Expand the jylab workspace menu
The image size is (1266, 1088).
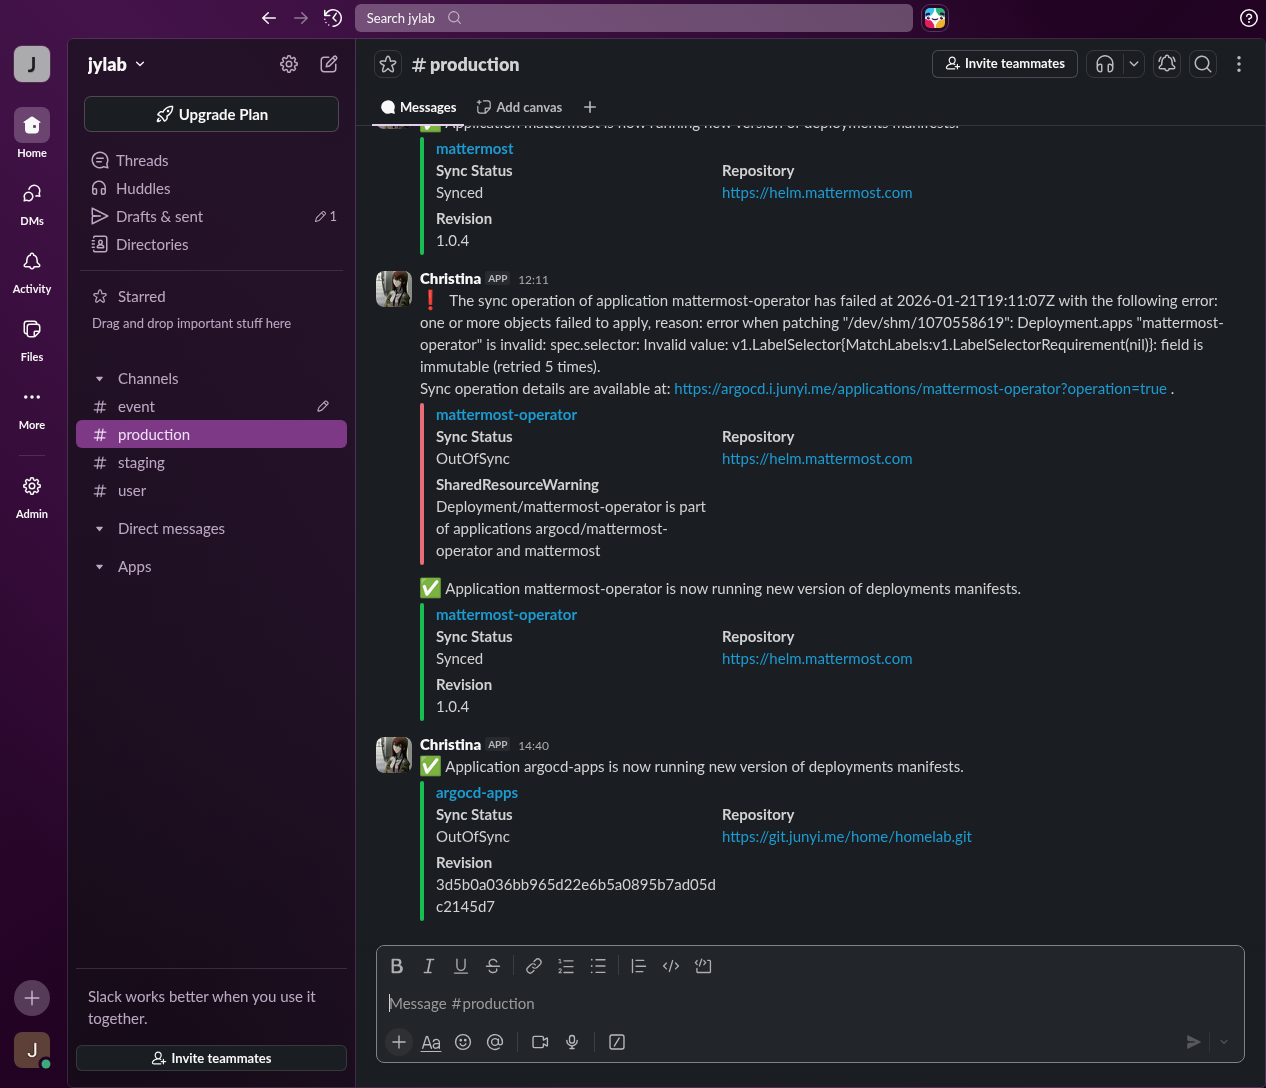click(116, 64)
